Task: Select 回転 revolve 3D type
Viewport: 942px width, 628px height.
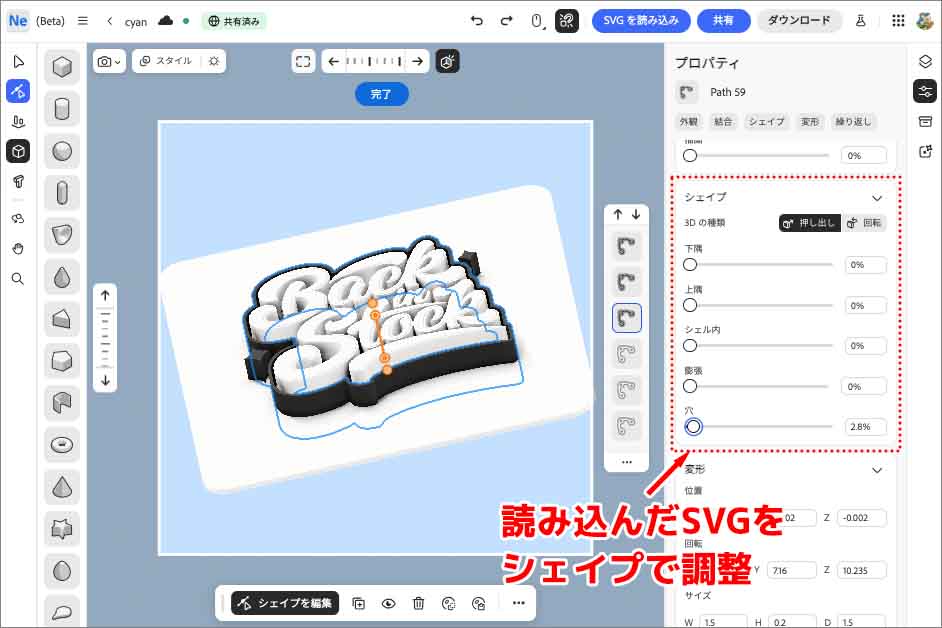Action: coord(864,223)
